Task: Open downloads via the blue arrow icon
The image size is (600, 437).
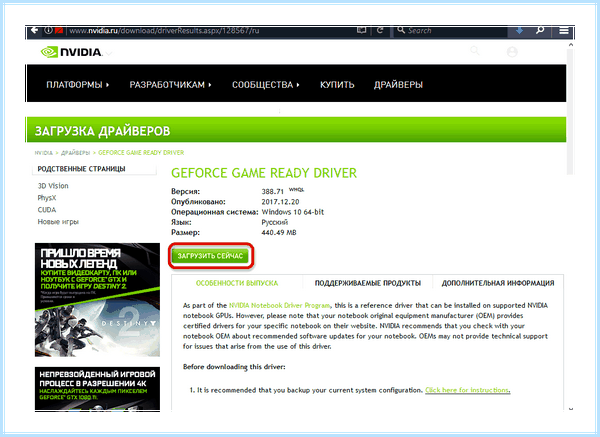Action: tap(519, 30)
